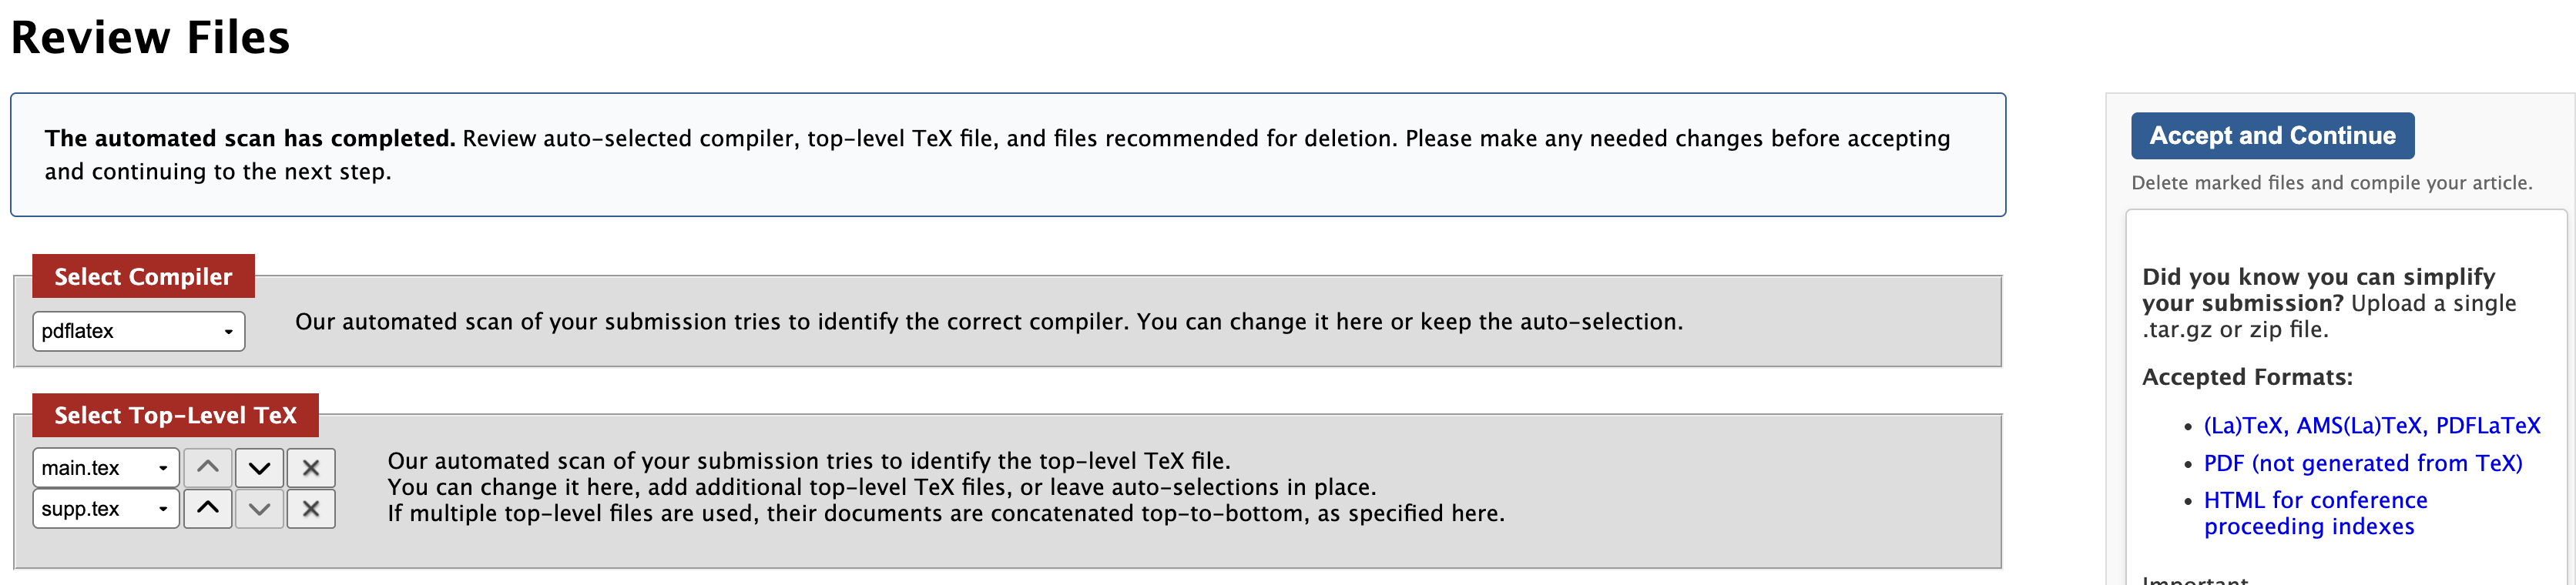This screenshot has height=585, width=2576.
Task: Remove main.tex with its X button
Action: pos(311,467)
